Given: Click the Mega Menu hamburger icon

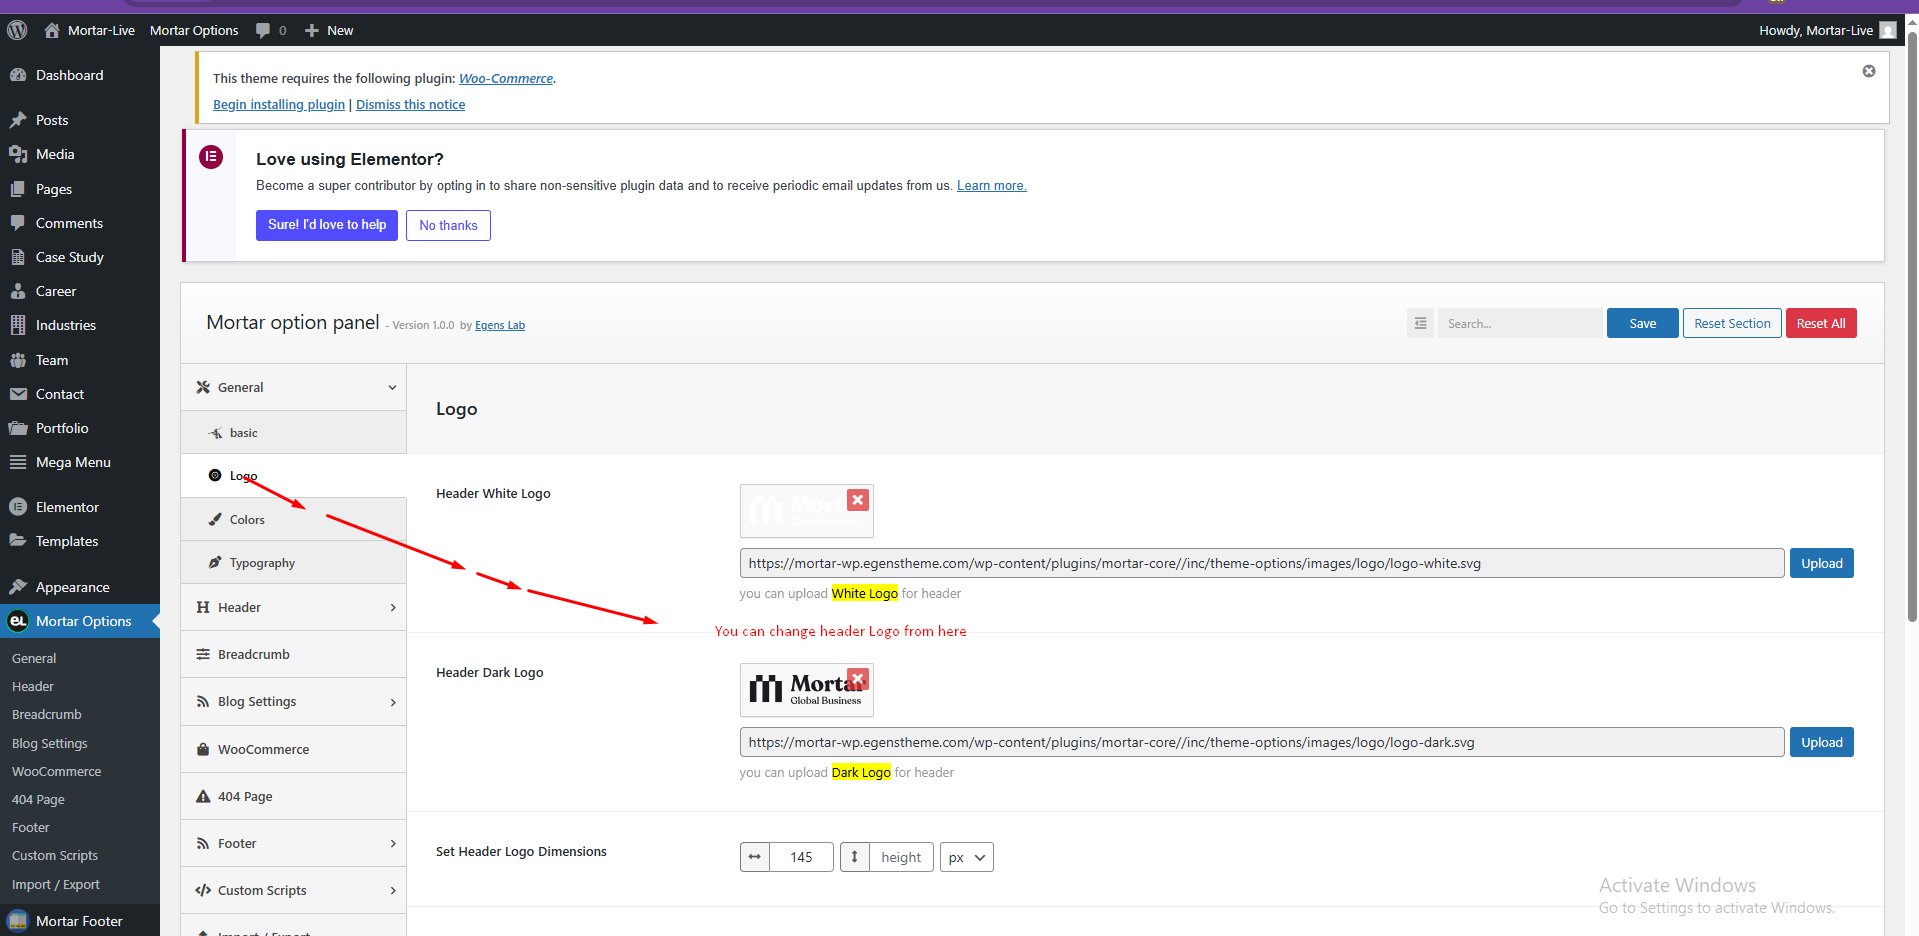Looking at the screenshot, I should (18, 462).
